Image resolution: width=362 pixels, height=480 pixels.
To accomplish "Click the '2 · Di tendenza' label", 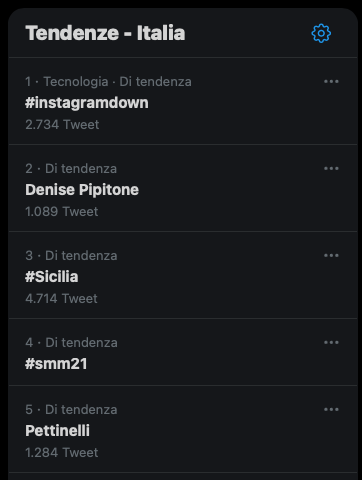I will (71, 169).
